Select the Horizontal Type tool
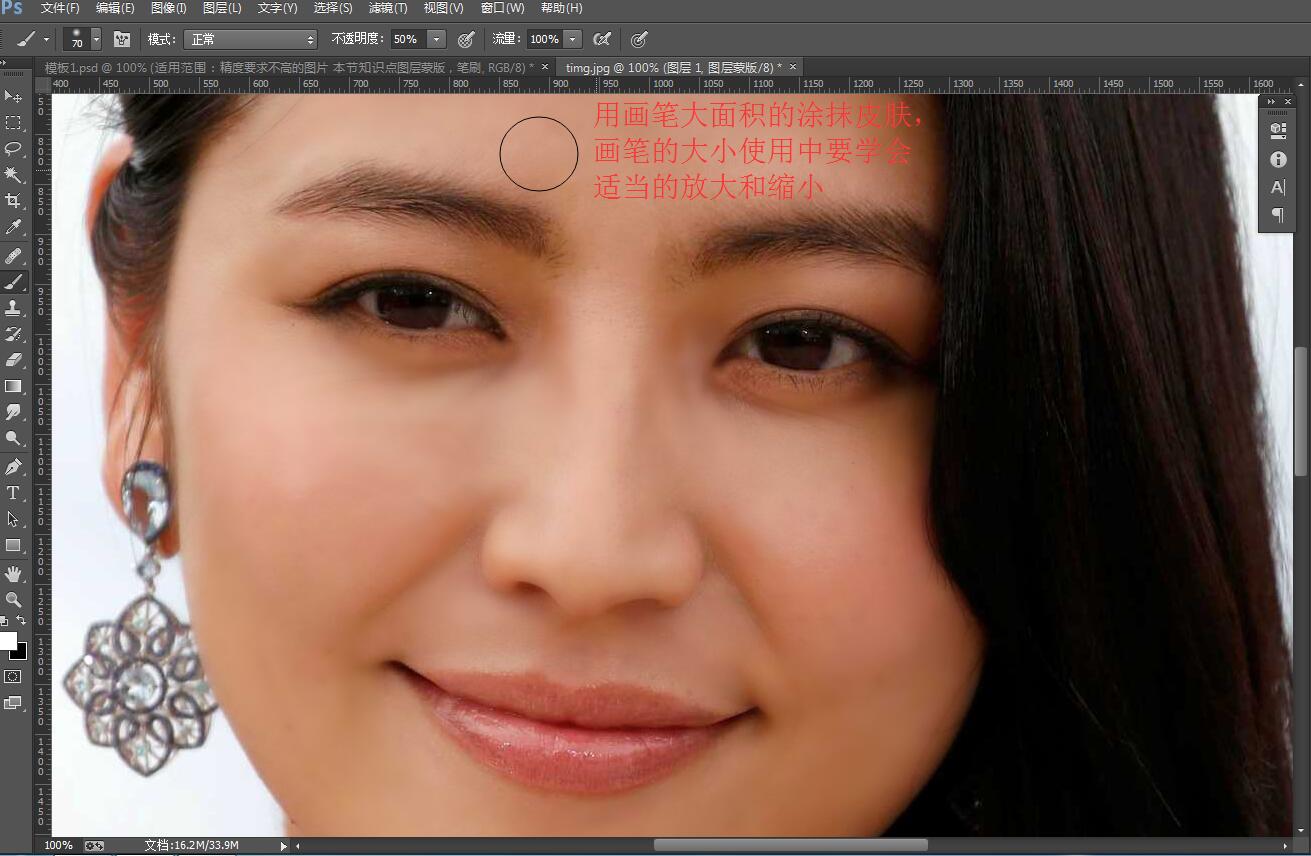The image size is (1311, 856). [13, 493]
